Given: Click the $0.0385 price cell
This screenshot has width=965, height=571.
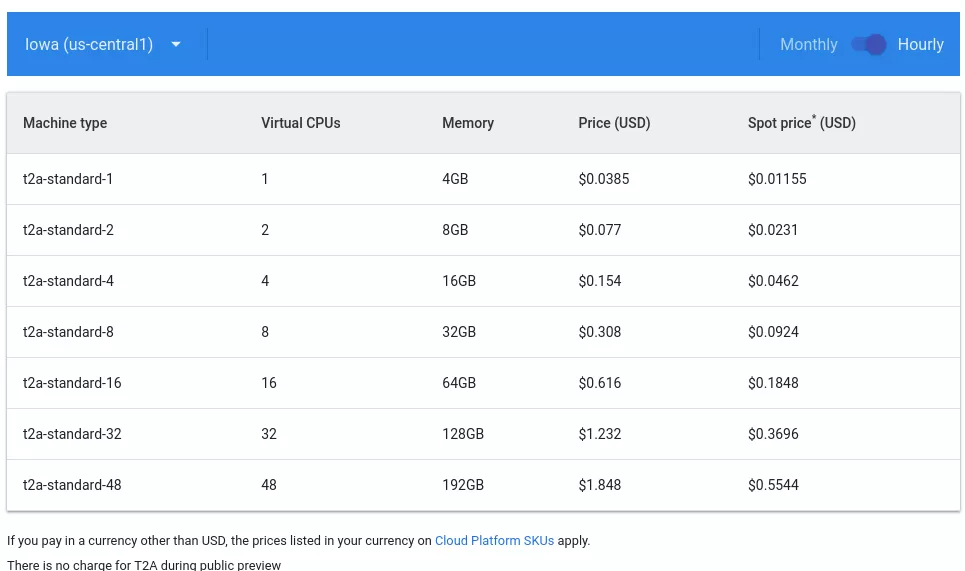Looking at the screenshot, I should coord(604,179).
